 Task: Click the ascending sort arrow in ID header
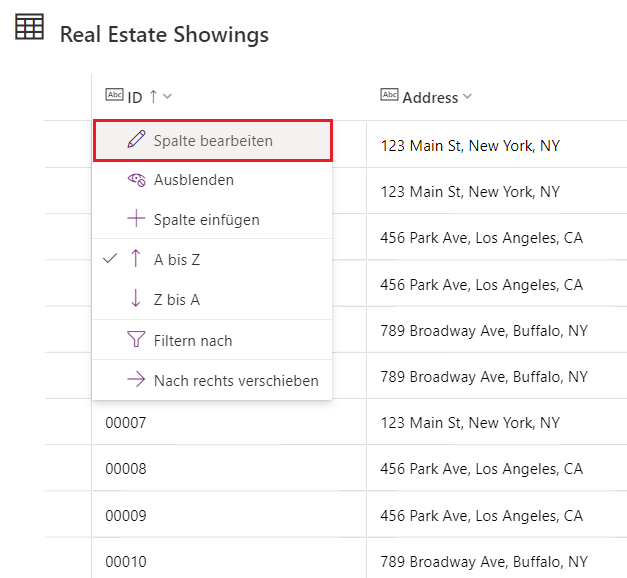tap(154, 96)
